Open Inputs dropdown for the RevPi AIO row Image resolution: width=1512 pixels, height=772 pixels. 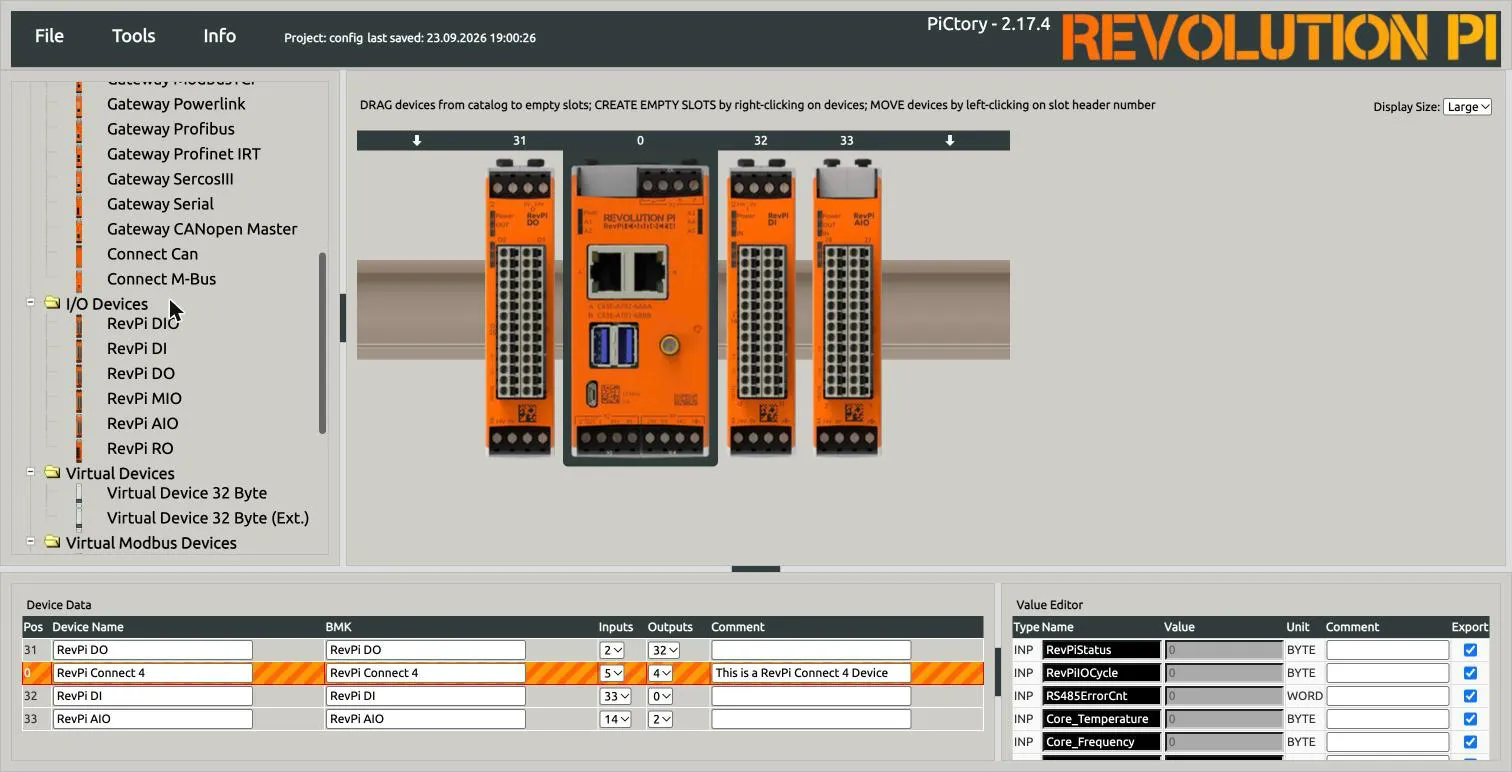coord(615,719)
